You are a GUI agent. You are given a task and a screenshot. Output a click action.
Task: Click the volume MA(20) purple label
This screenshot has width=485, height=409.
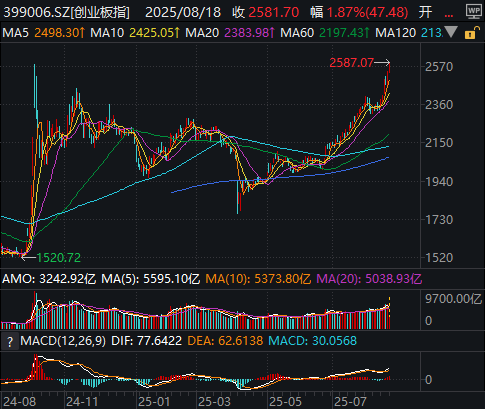369,279
